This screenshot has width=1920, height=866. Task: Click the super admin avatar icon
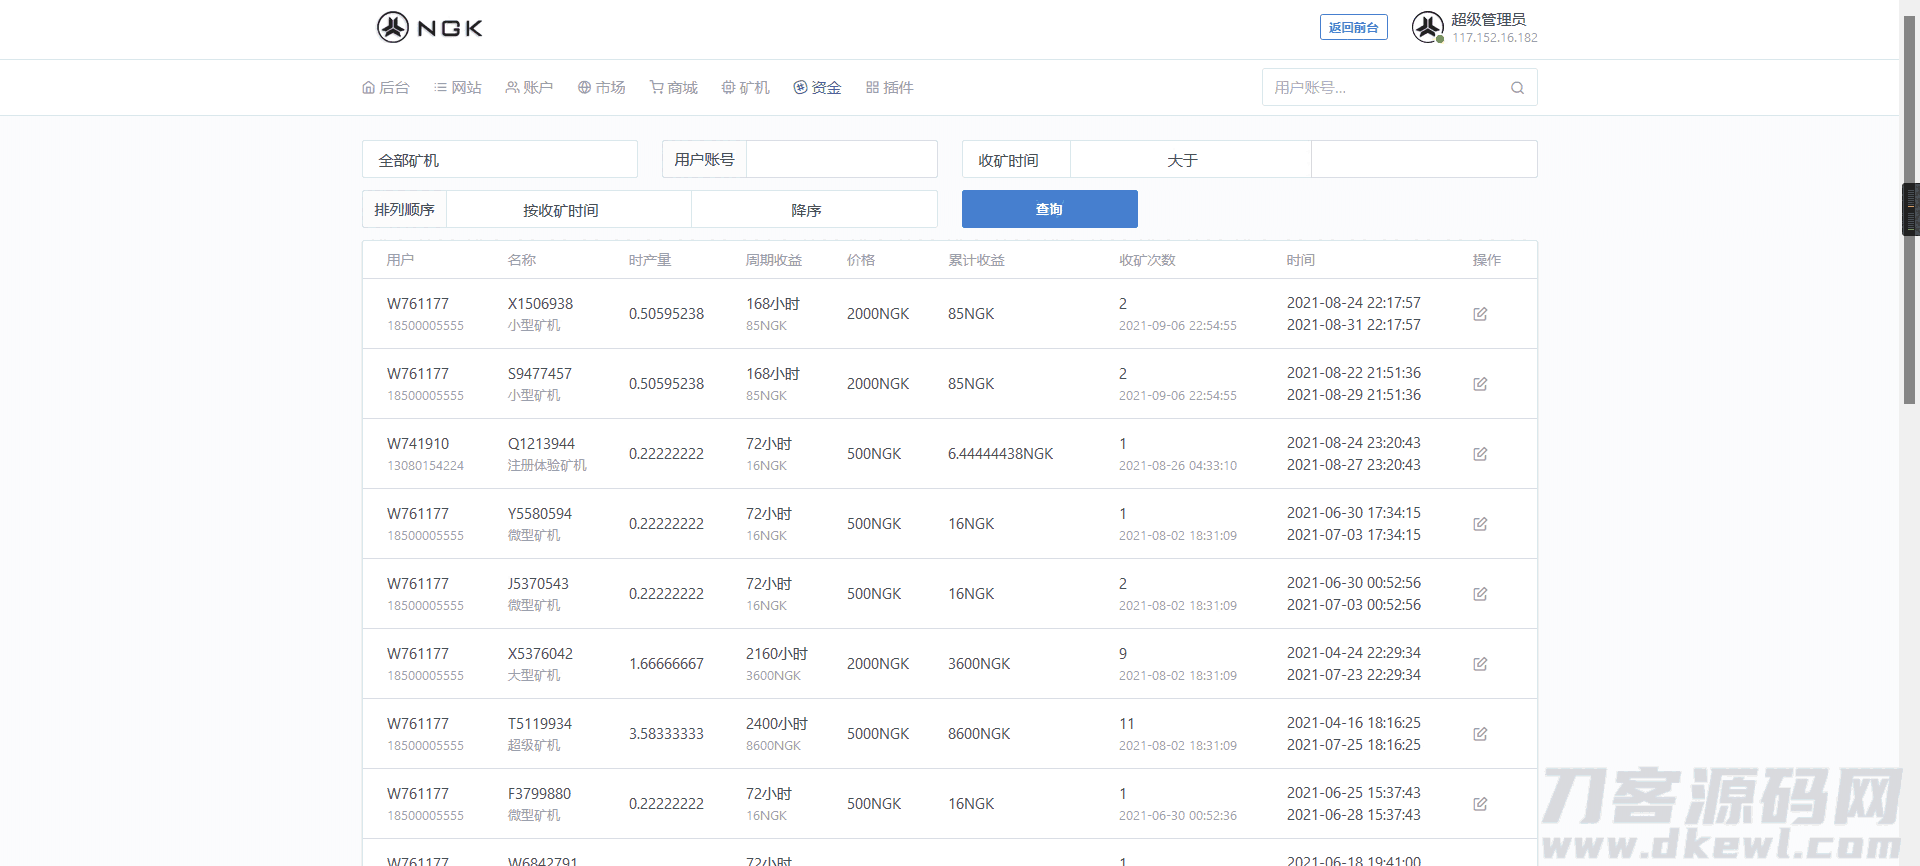point(1427,27)
